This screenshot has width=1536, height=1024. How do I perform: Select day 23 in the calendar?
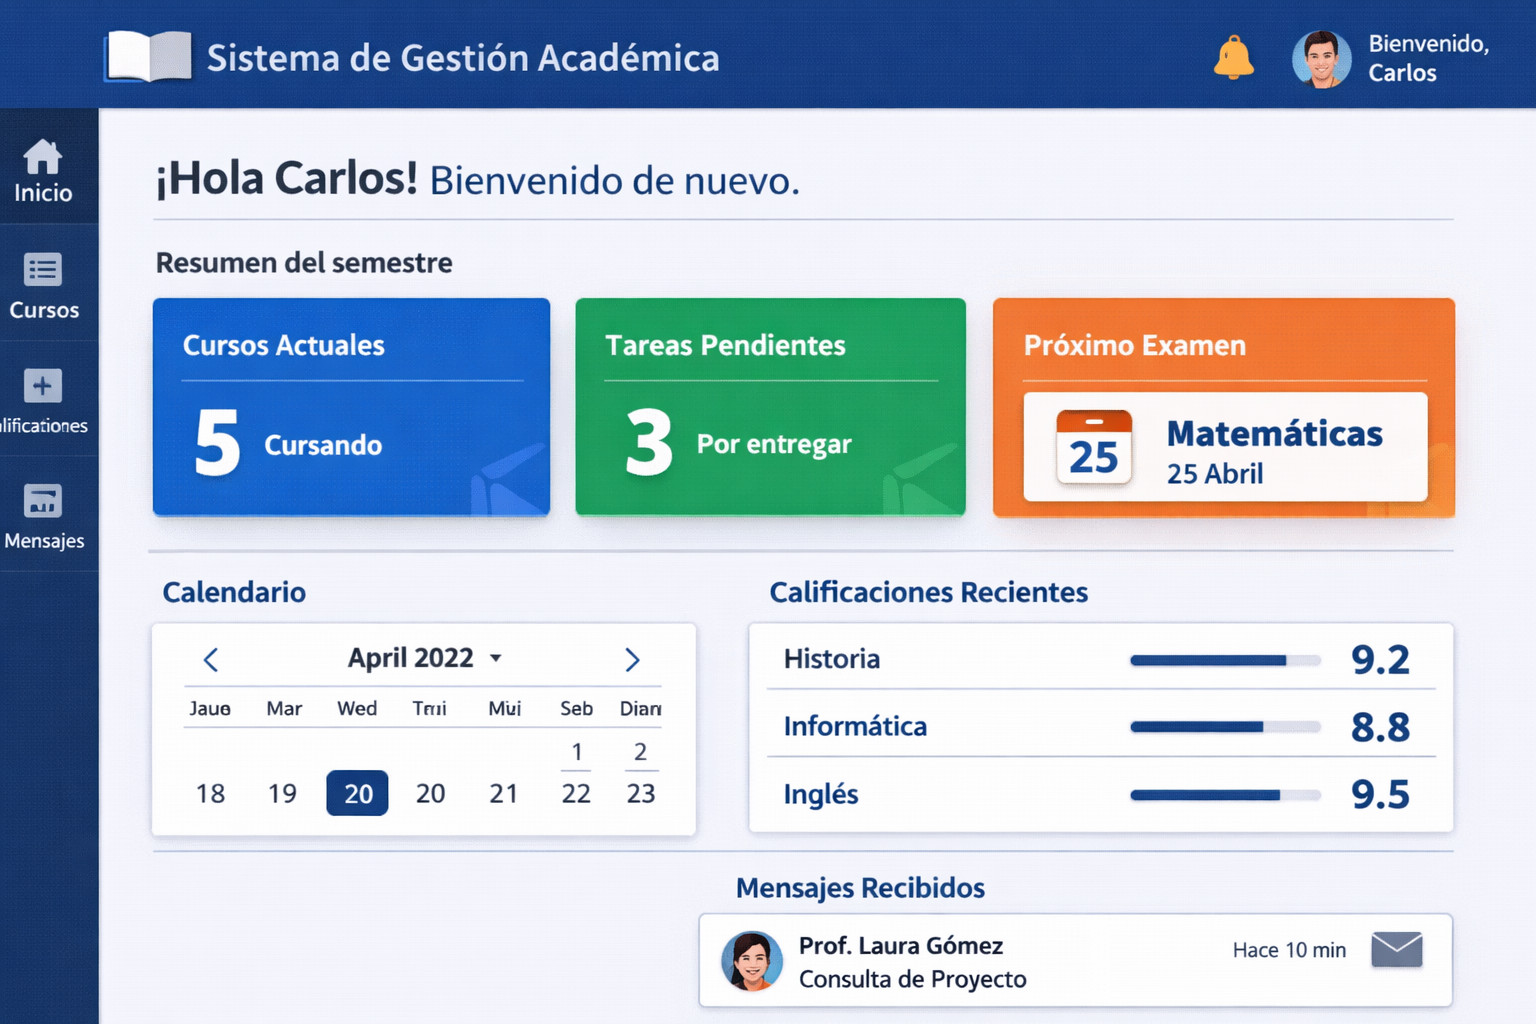coord(640,793)
